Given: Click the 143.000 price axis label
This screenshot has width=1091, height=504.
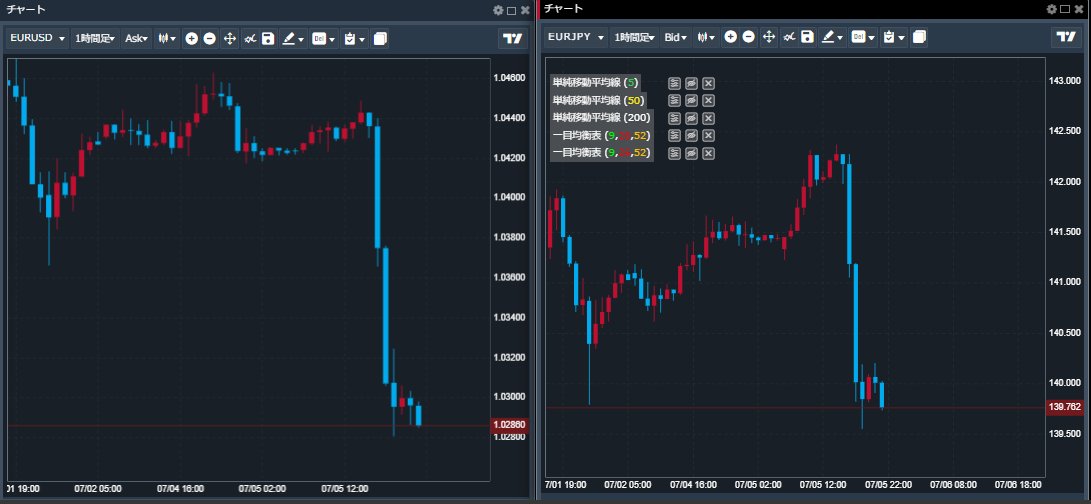Looking at the screenshot, I should tap(1064, 81).
